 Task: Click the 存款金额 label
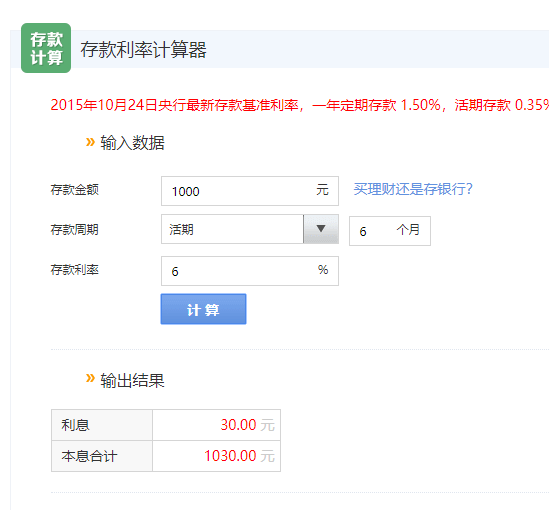(75, 190)
